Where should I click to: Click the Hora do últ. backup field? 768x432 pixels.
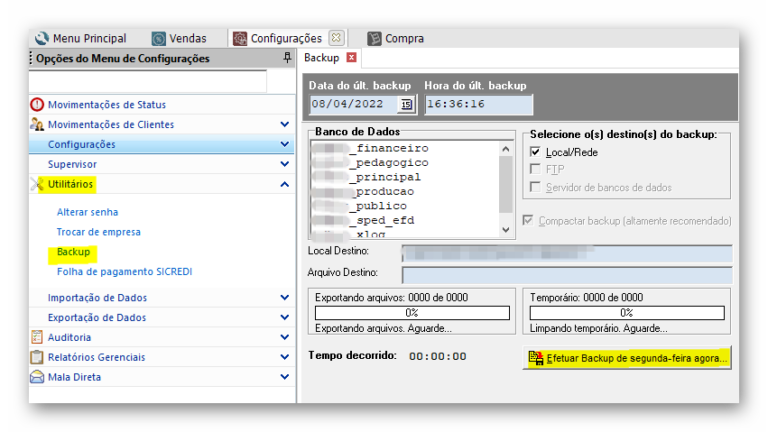point(479,104)
